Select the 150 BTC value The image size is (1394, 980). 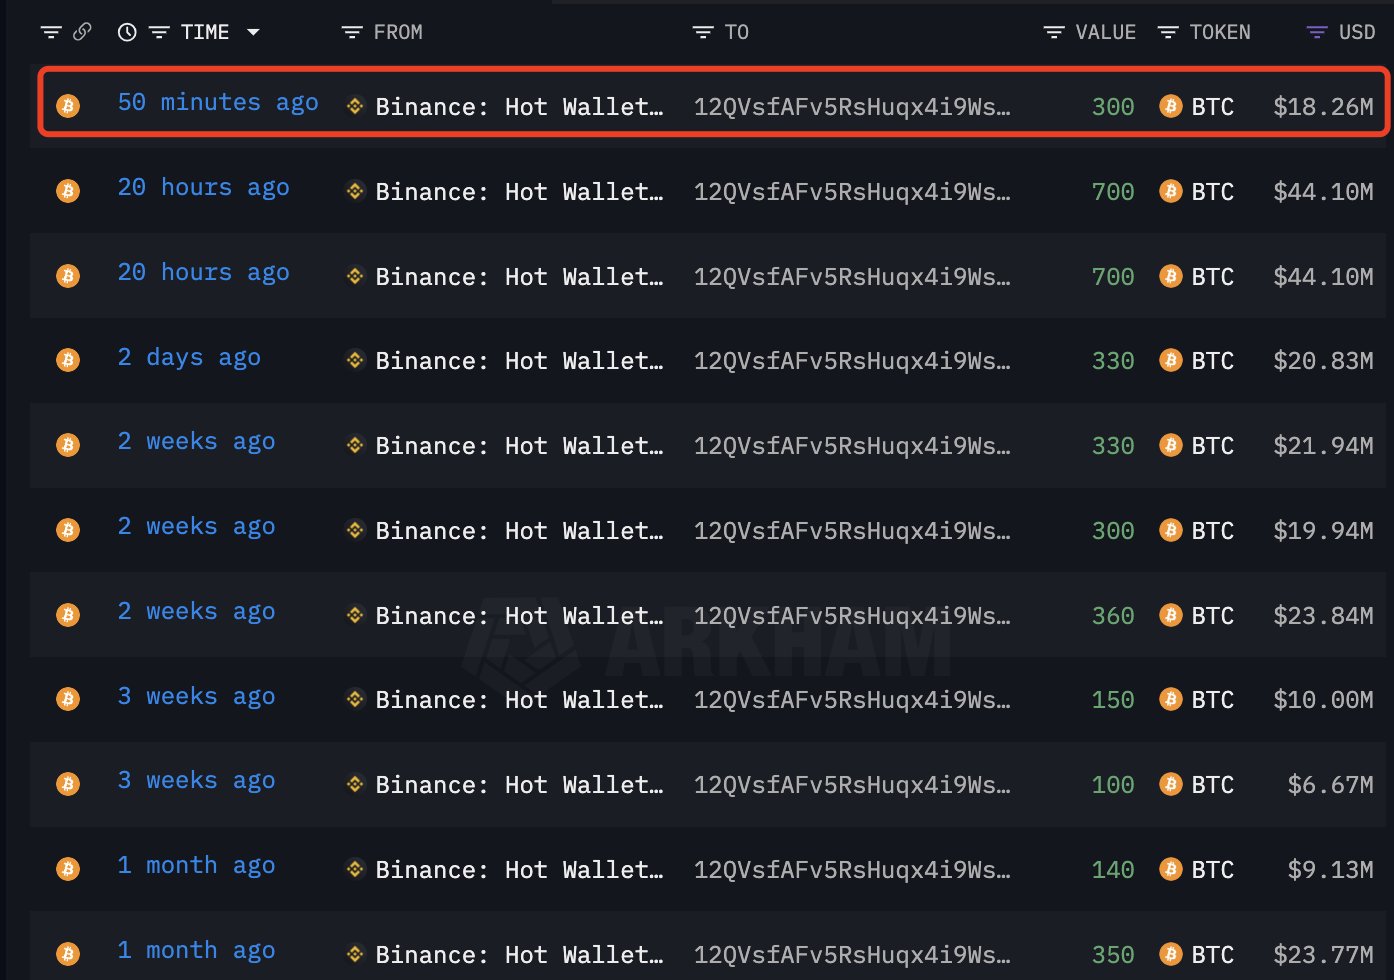click(x=1113, y=700)
